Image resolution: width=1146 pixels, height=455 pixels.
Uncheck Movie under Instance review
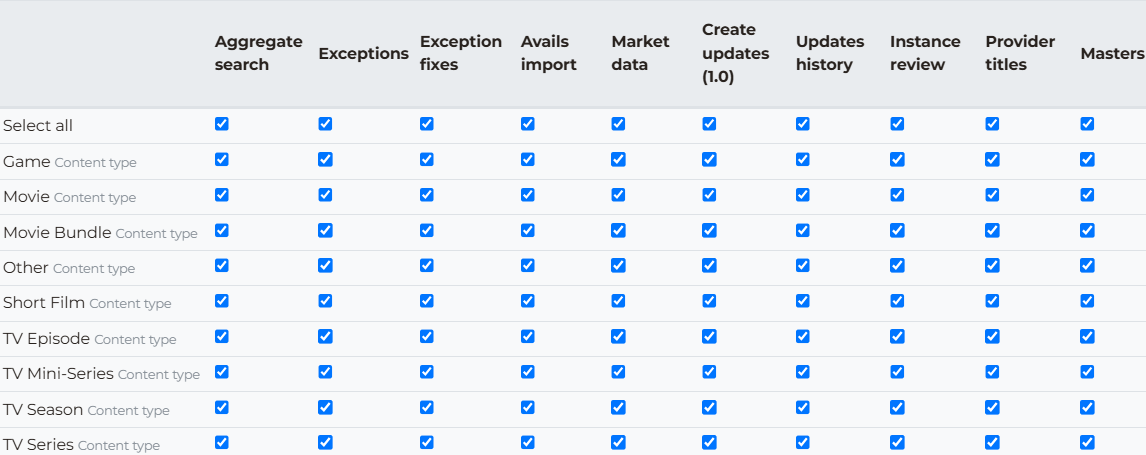point(897,195)
